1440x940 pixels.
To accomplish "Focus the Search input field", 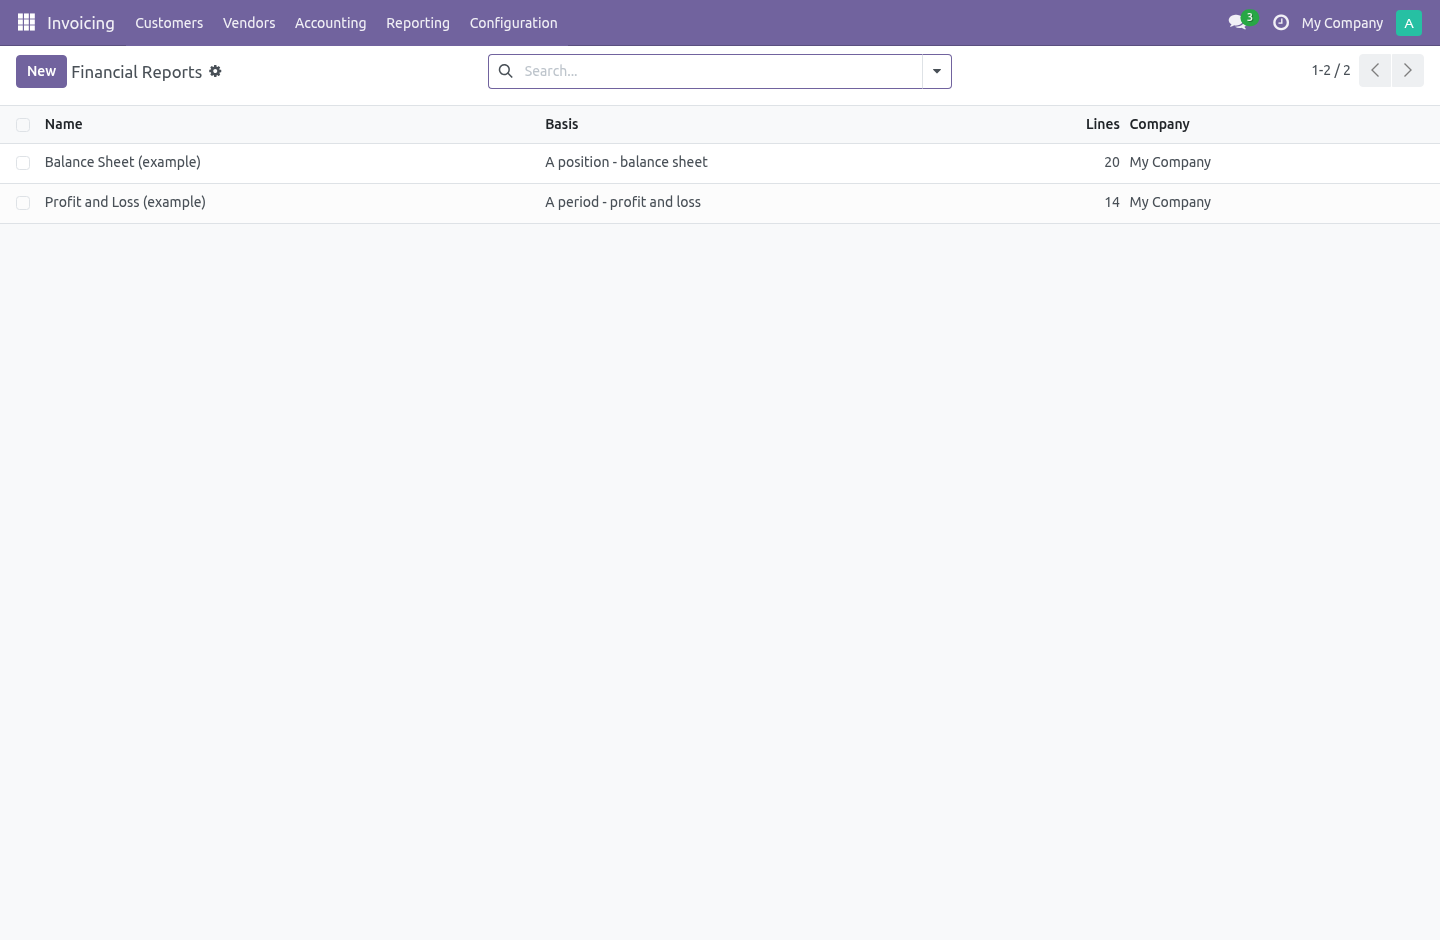I will (x=720, y=71).
